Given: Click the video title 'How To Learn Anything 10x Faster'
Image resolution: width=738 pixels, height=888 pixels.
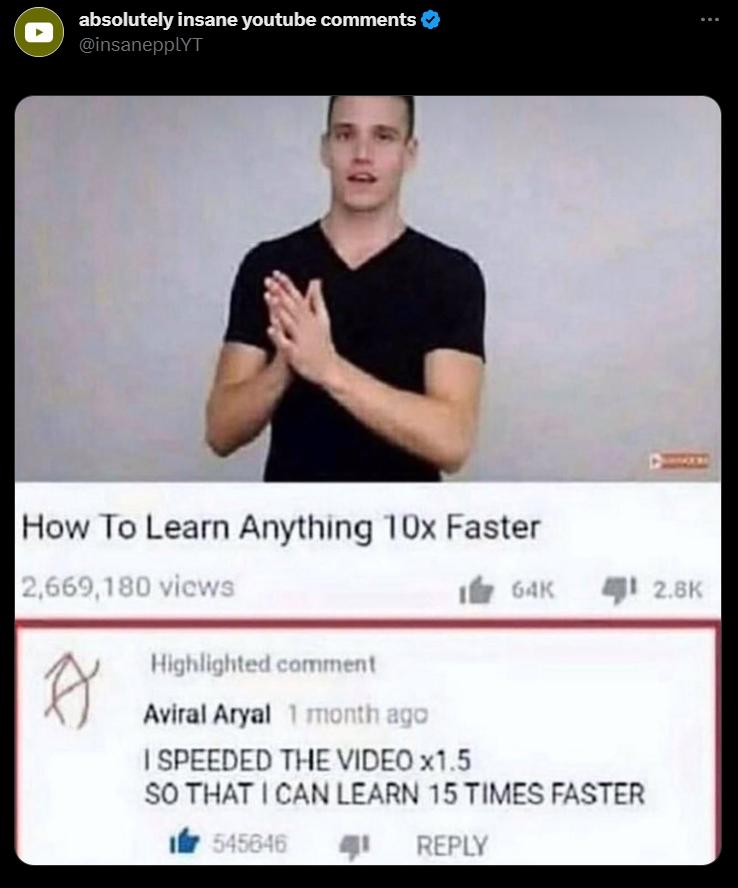Looking at the screenshot, I should click(281, 527).
